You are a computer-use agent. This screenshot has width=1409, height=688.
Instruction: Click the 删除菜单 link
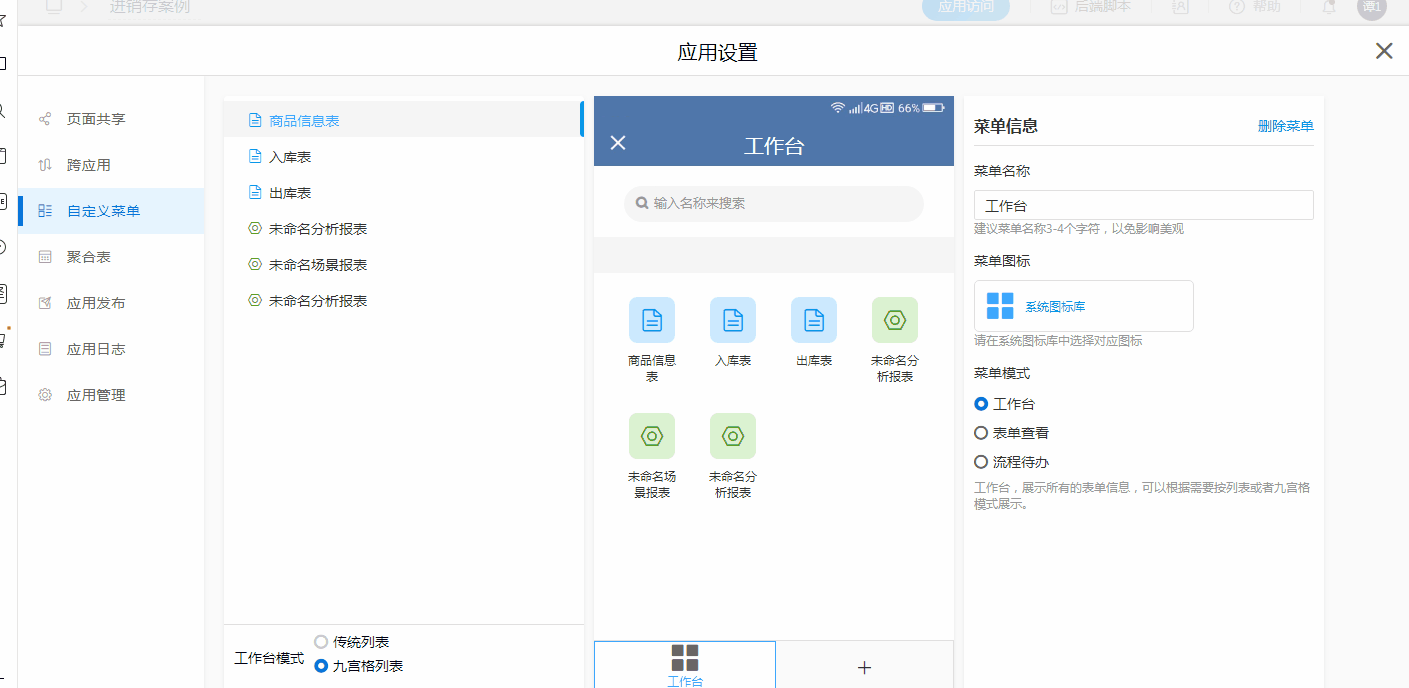[x=1285, y=126]
